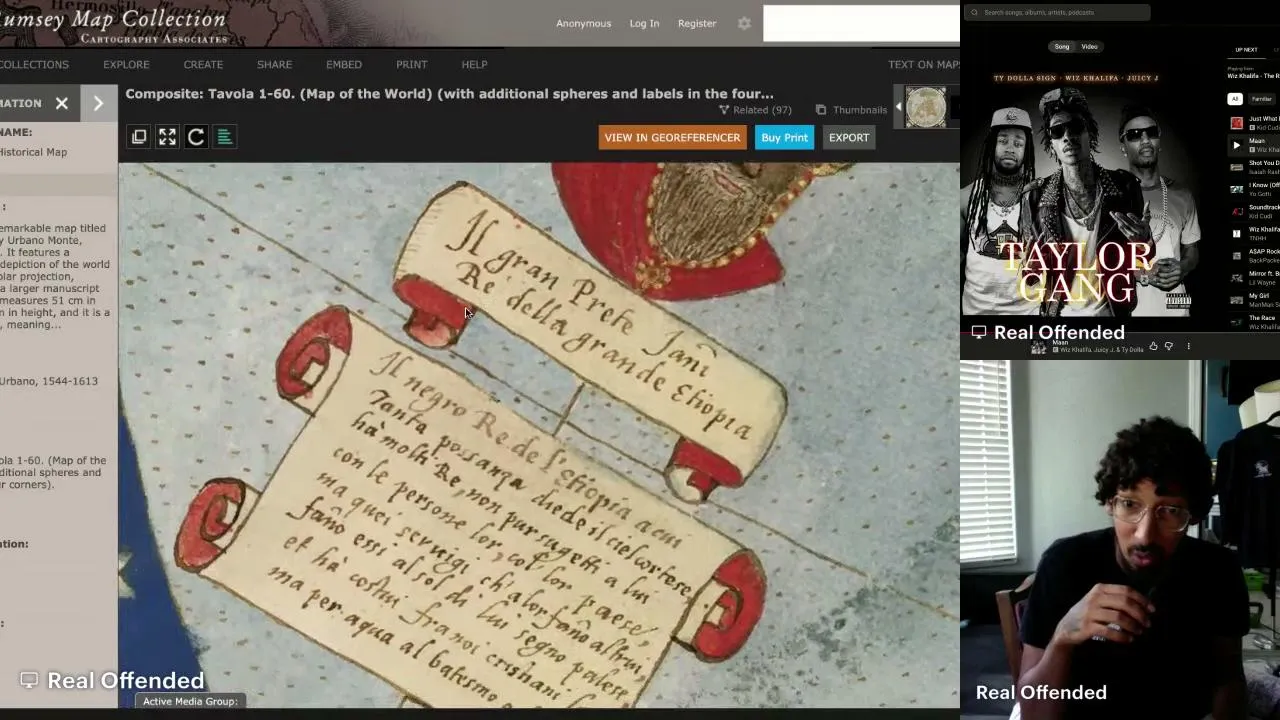Open the EXPLORE menu

point(126,65)
